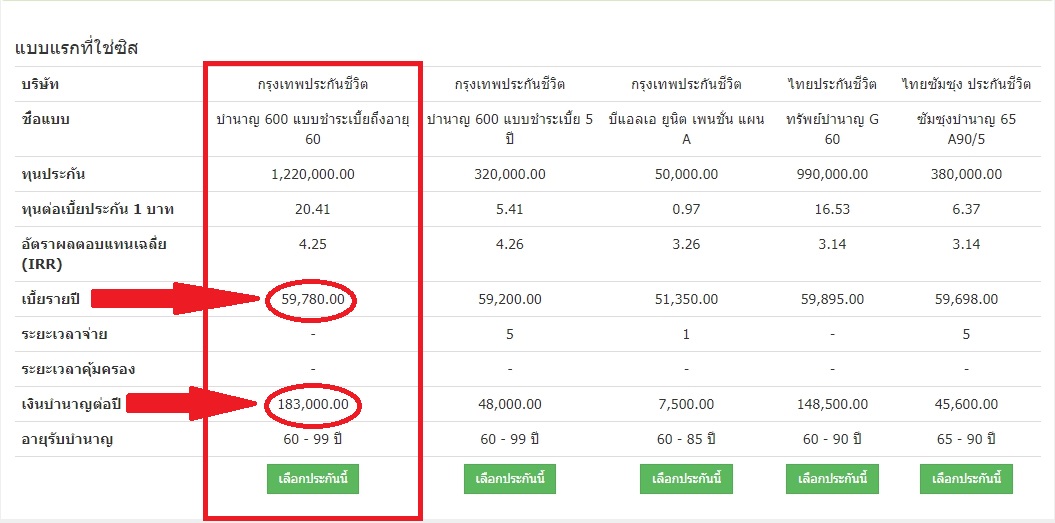Click เลือกประกันนี้ for ซัมซุงบำนาญ 65 A90/5

coord(966,478)
